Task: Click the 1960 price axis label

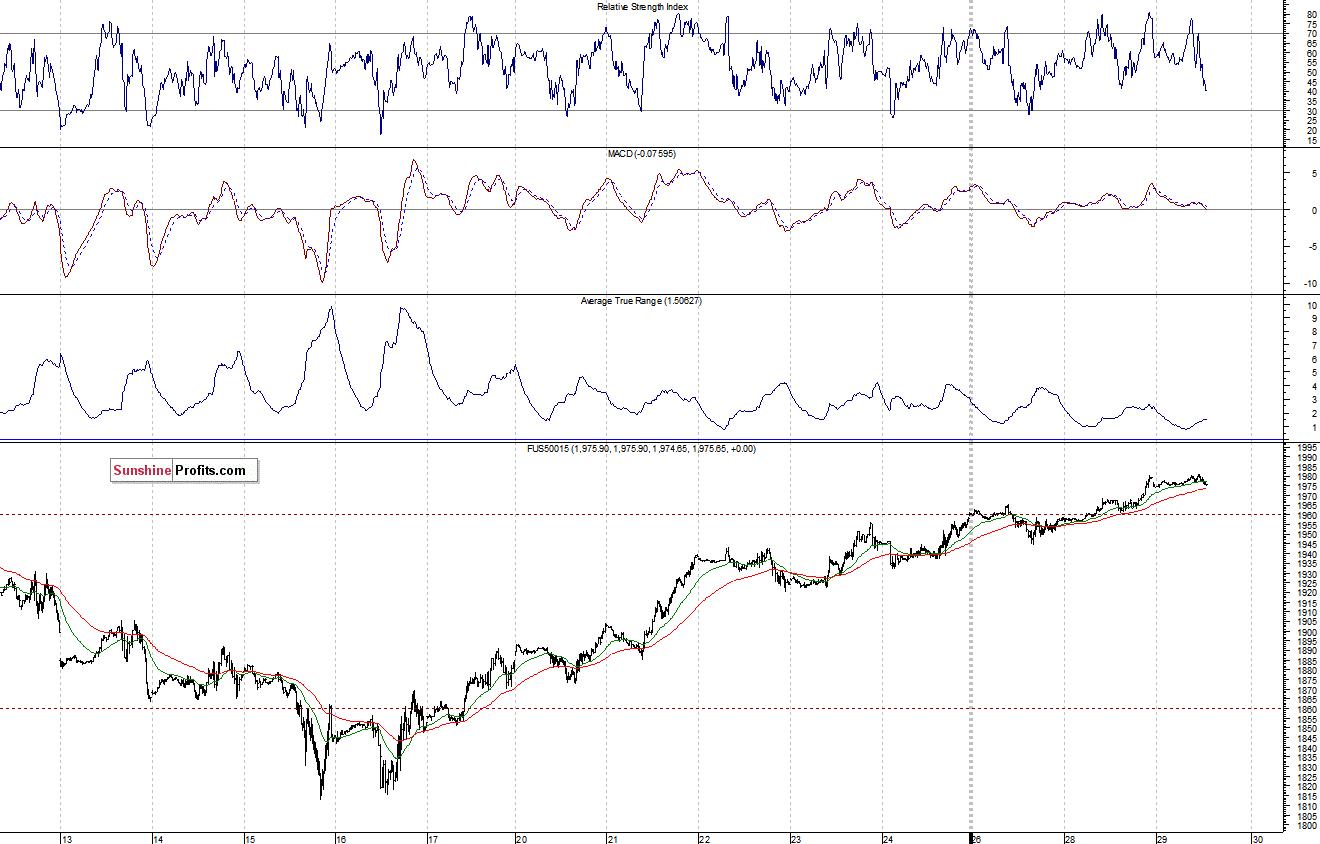Action: (1308, 516)
